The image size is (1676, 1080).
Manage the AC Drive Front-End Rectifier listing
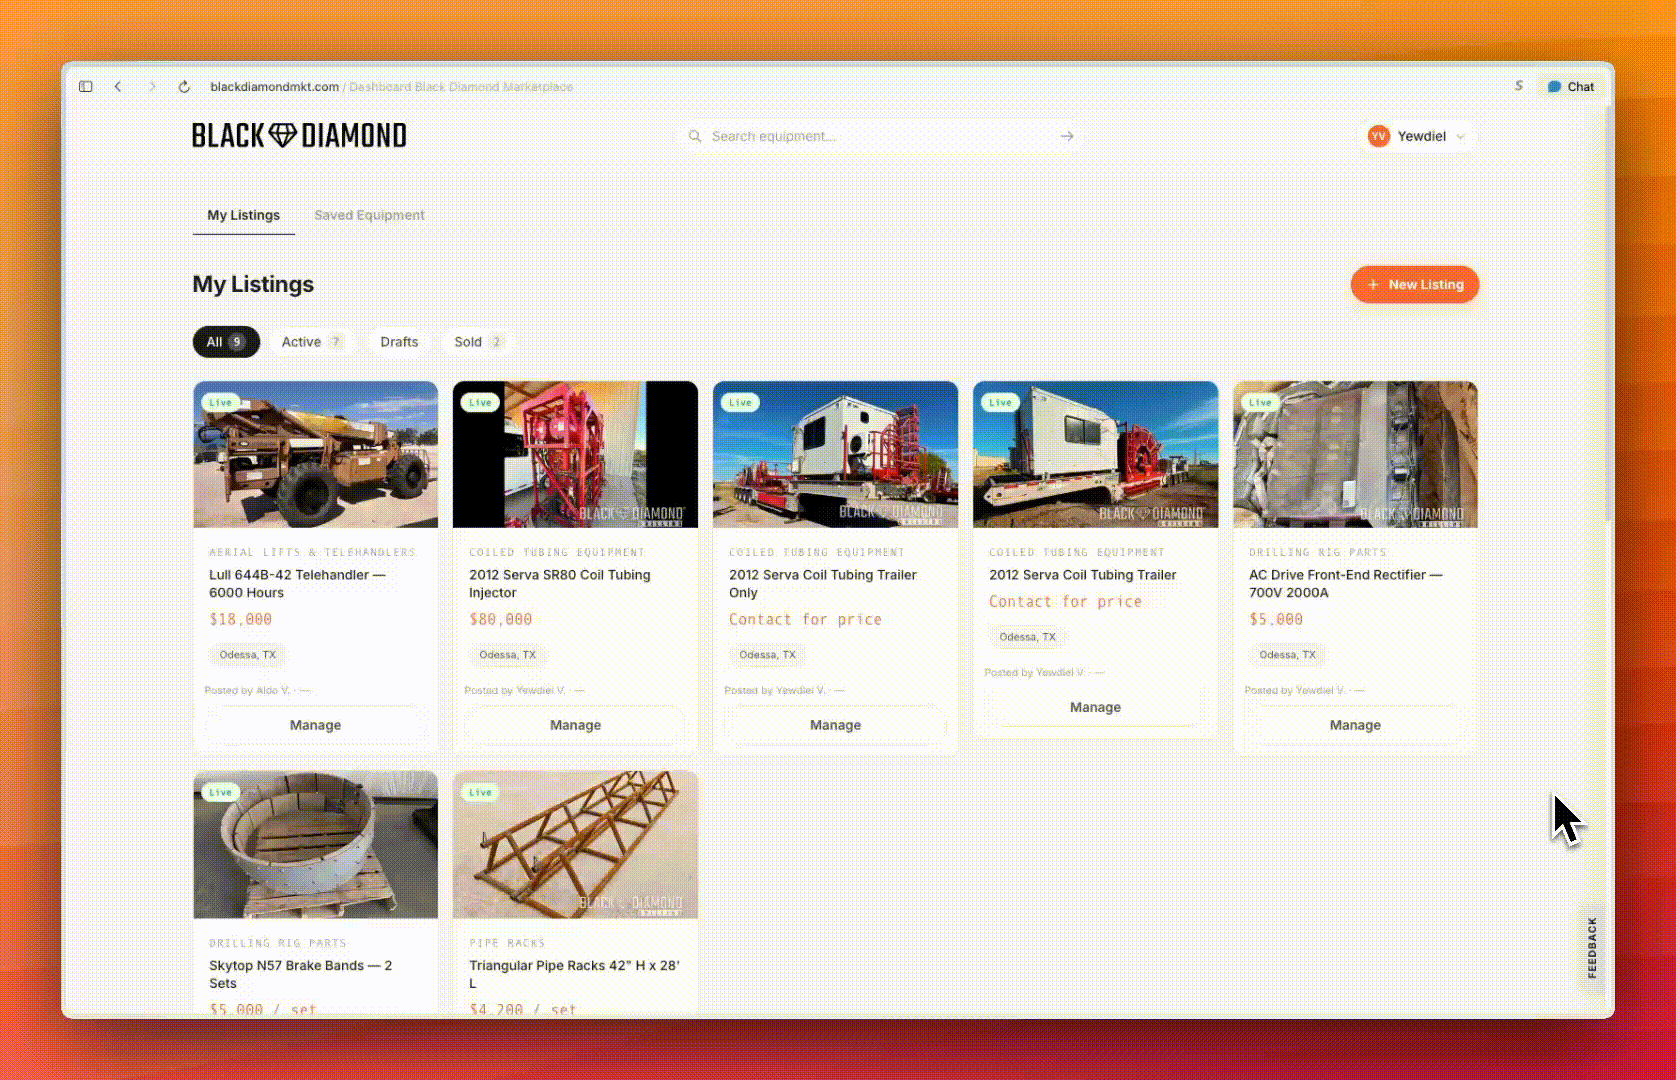(1355, 725)
